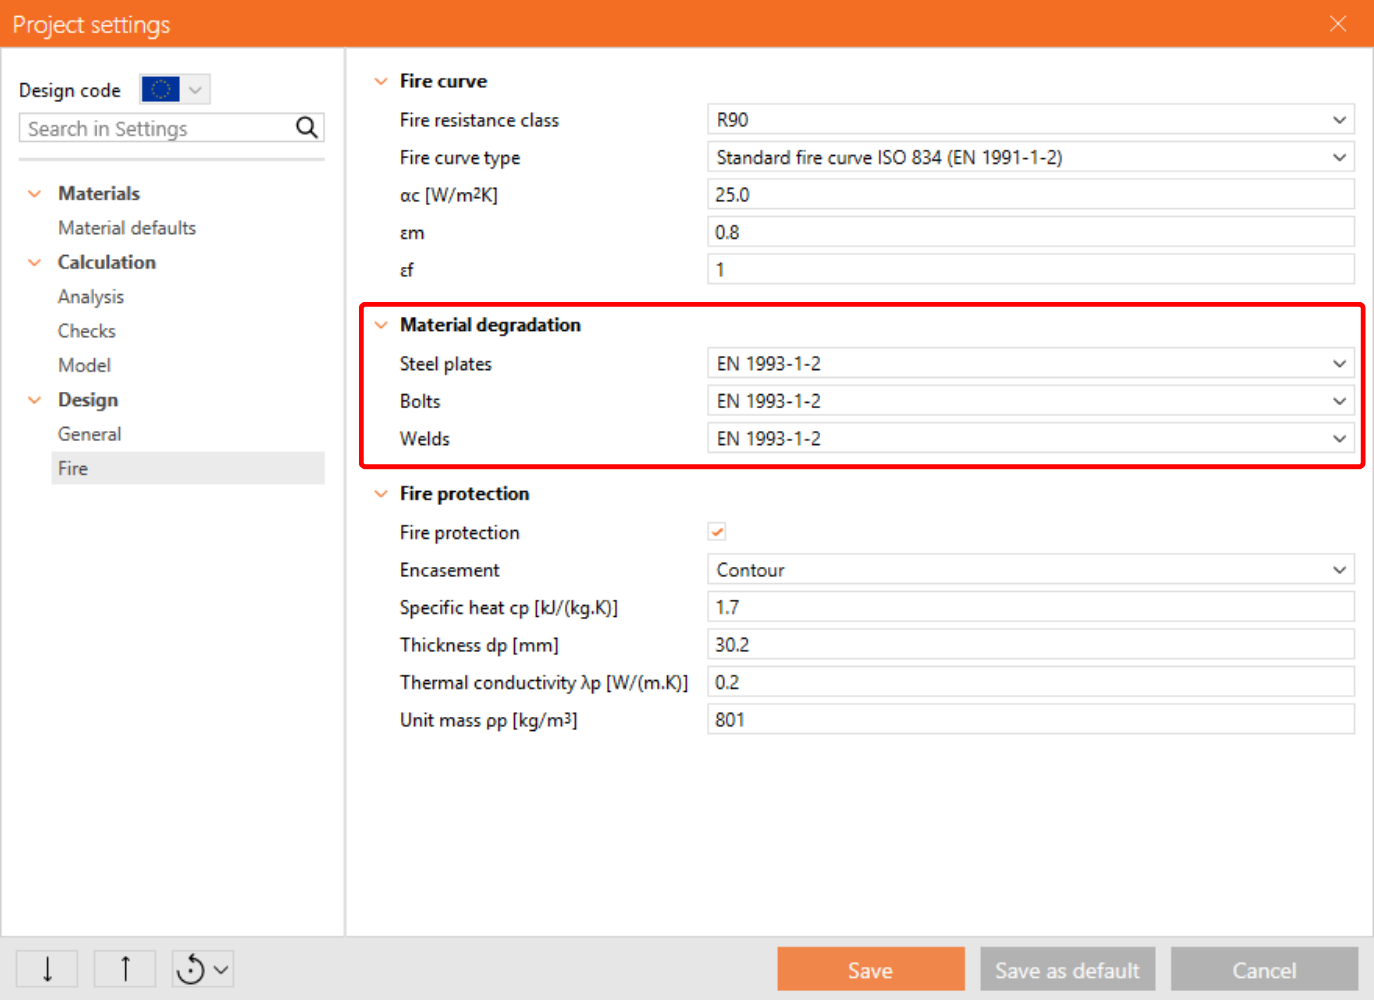Disable the Fire protection checkbox
This screenshot has height=1000, width=1374.
[x=717, y=532]
